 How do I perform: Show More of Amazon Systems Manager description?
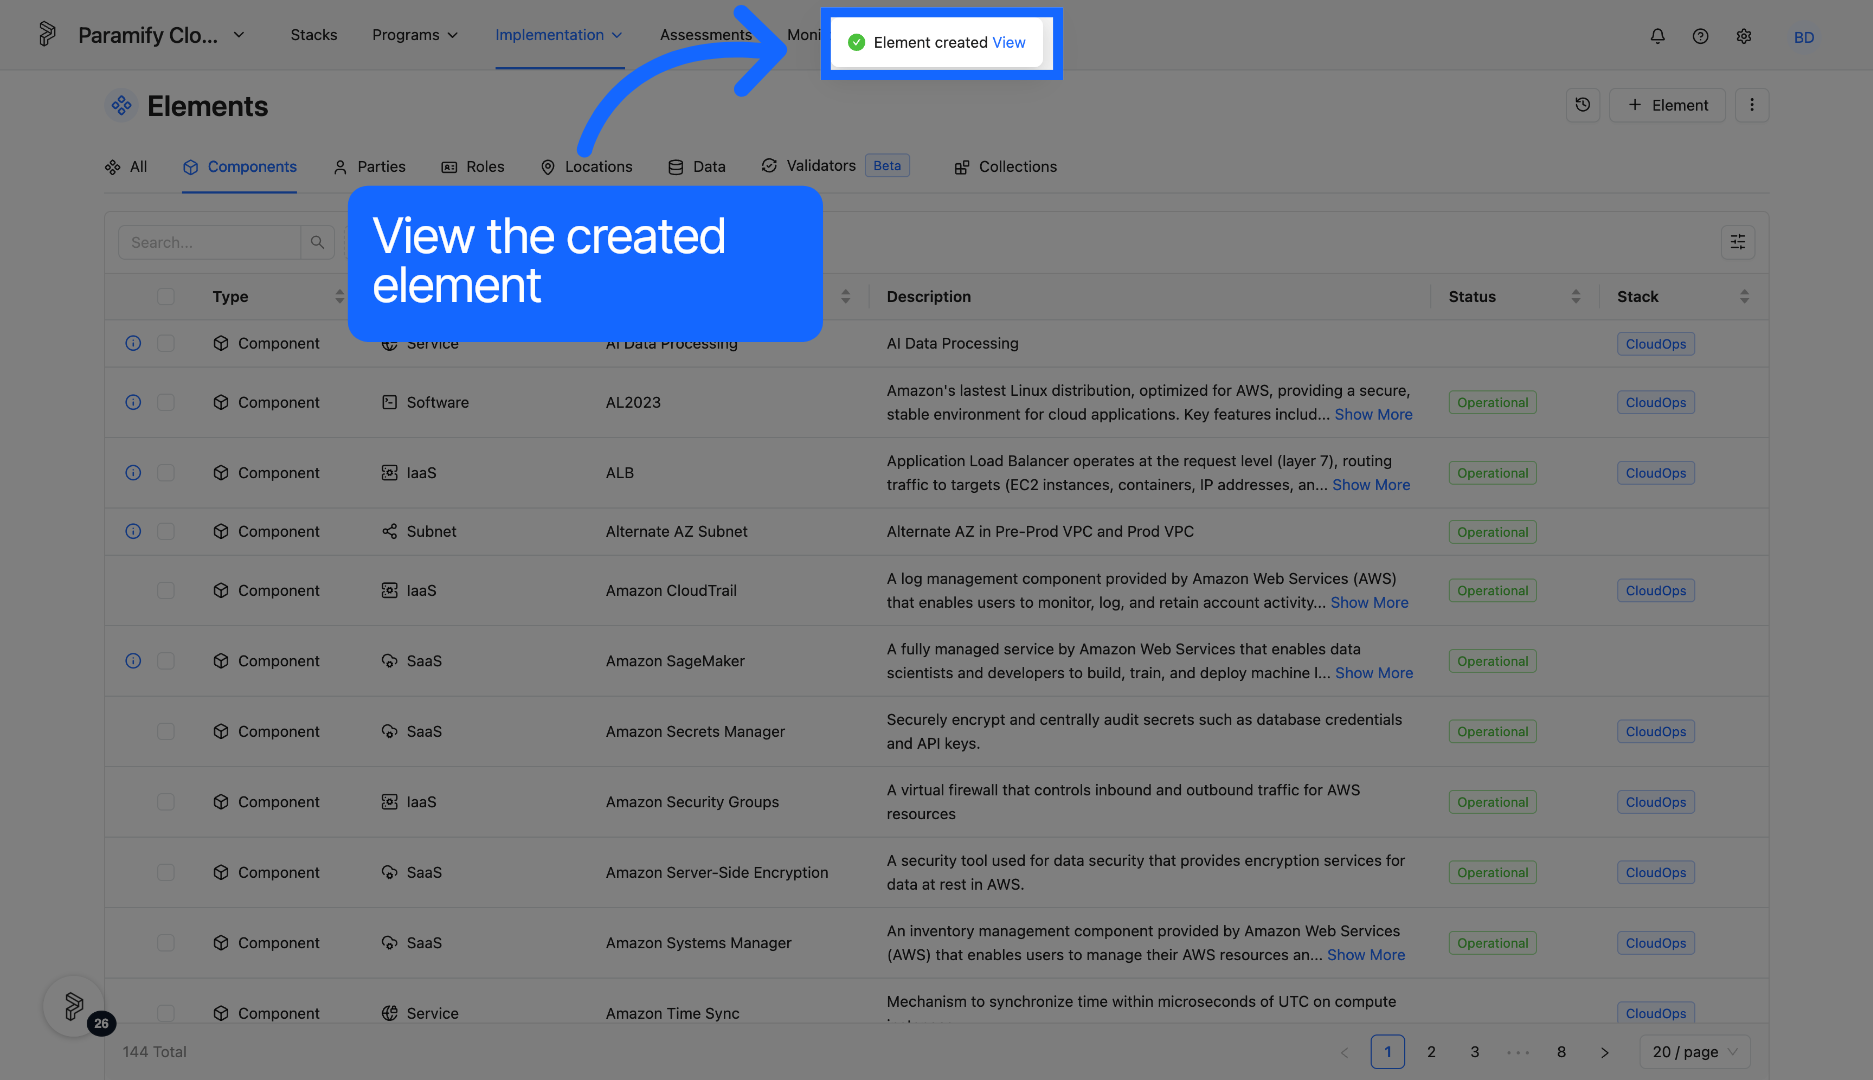[1366, 955]
